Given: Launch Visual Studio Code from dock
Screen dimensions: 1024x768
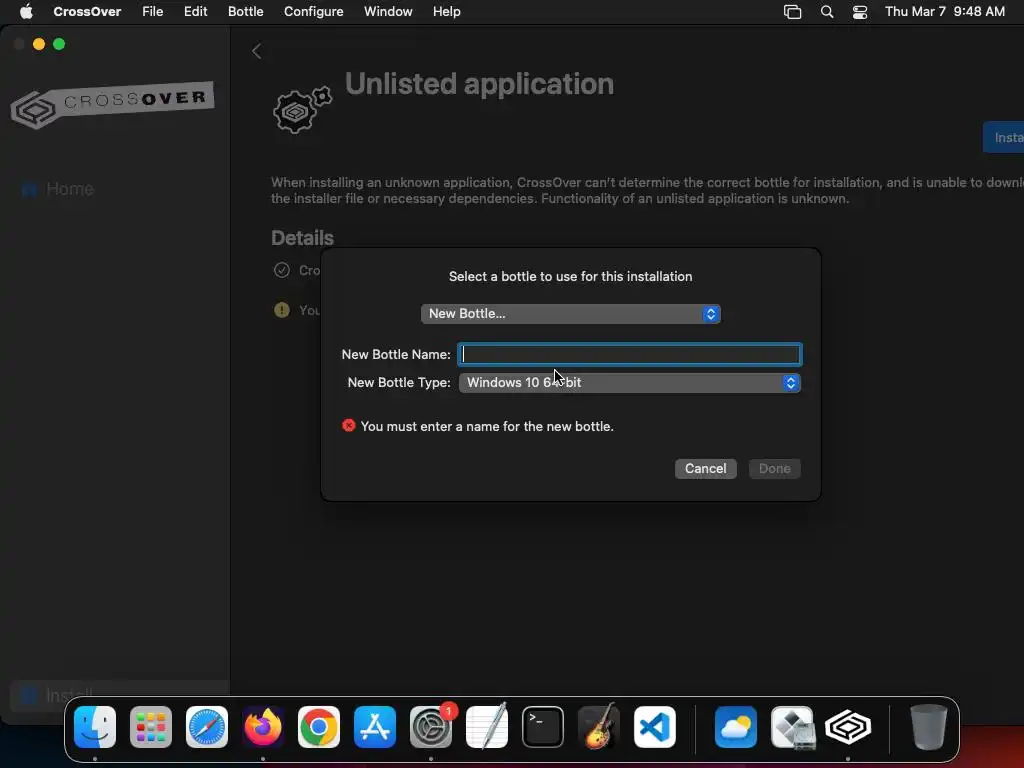Looking at the screenshot, I should pyautogui.click(x=654, y=727).
